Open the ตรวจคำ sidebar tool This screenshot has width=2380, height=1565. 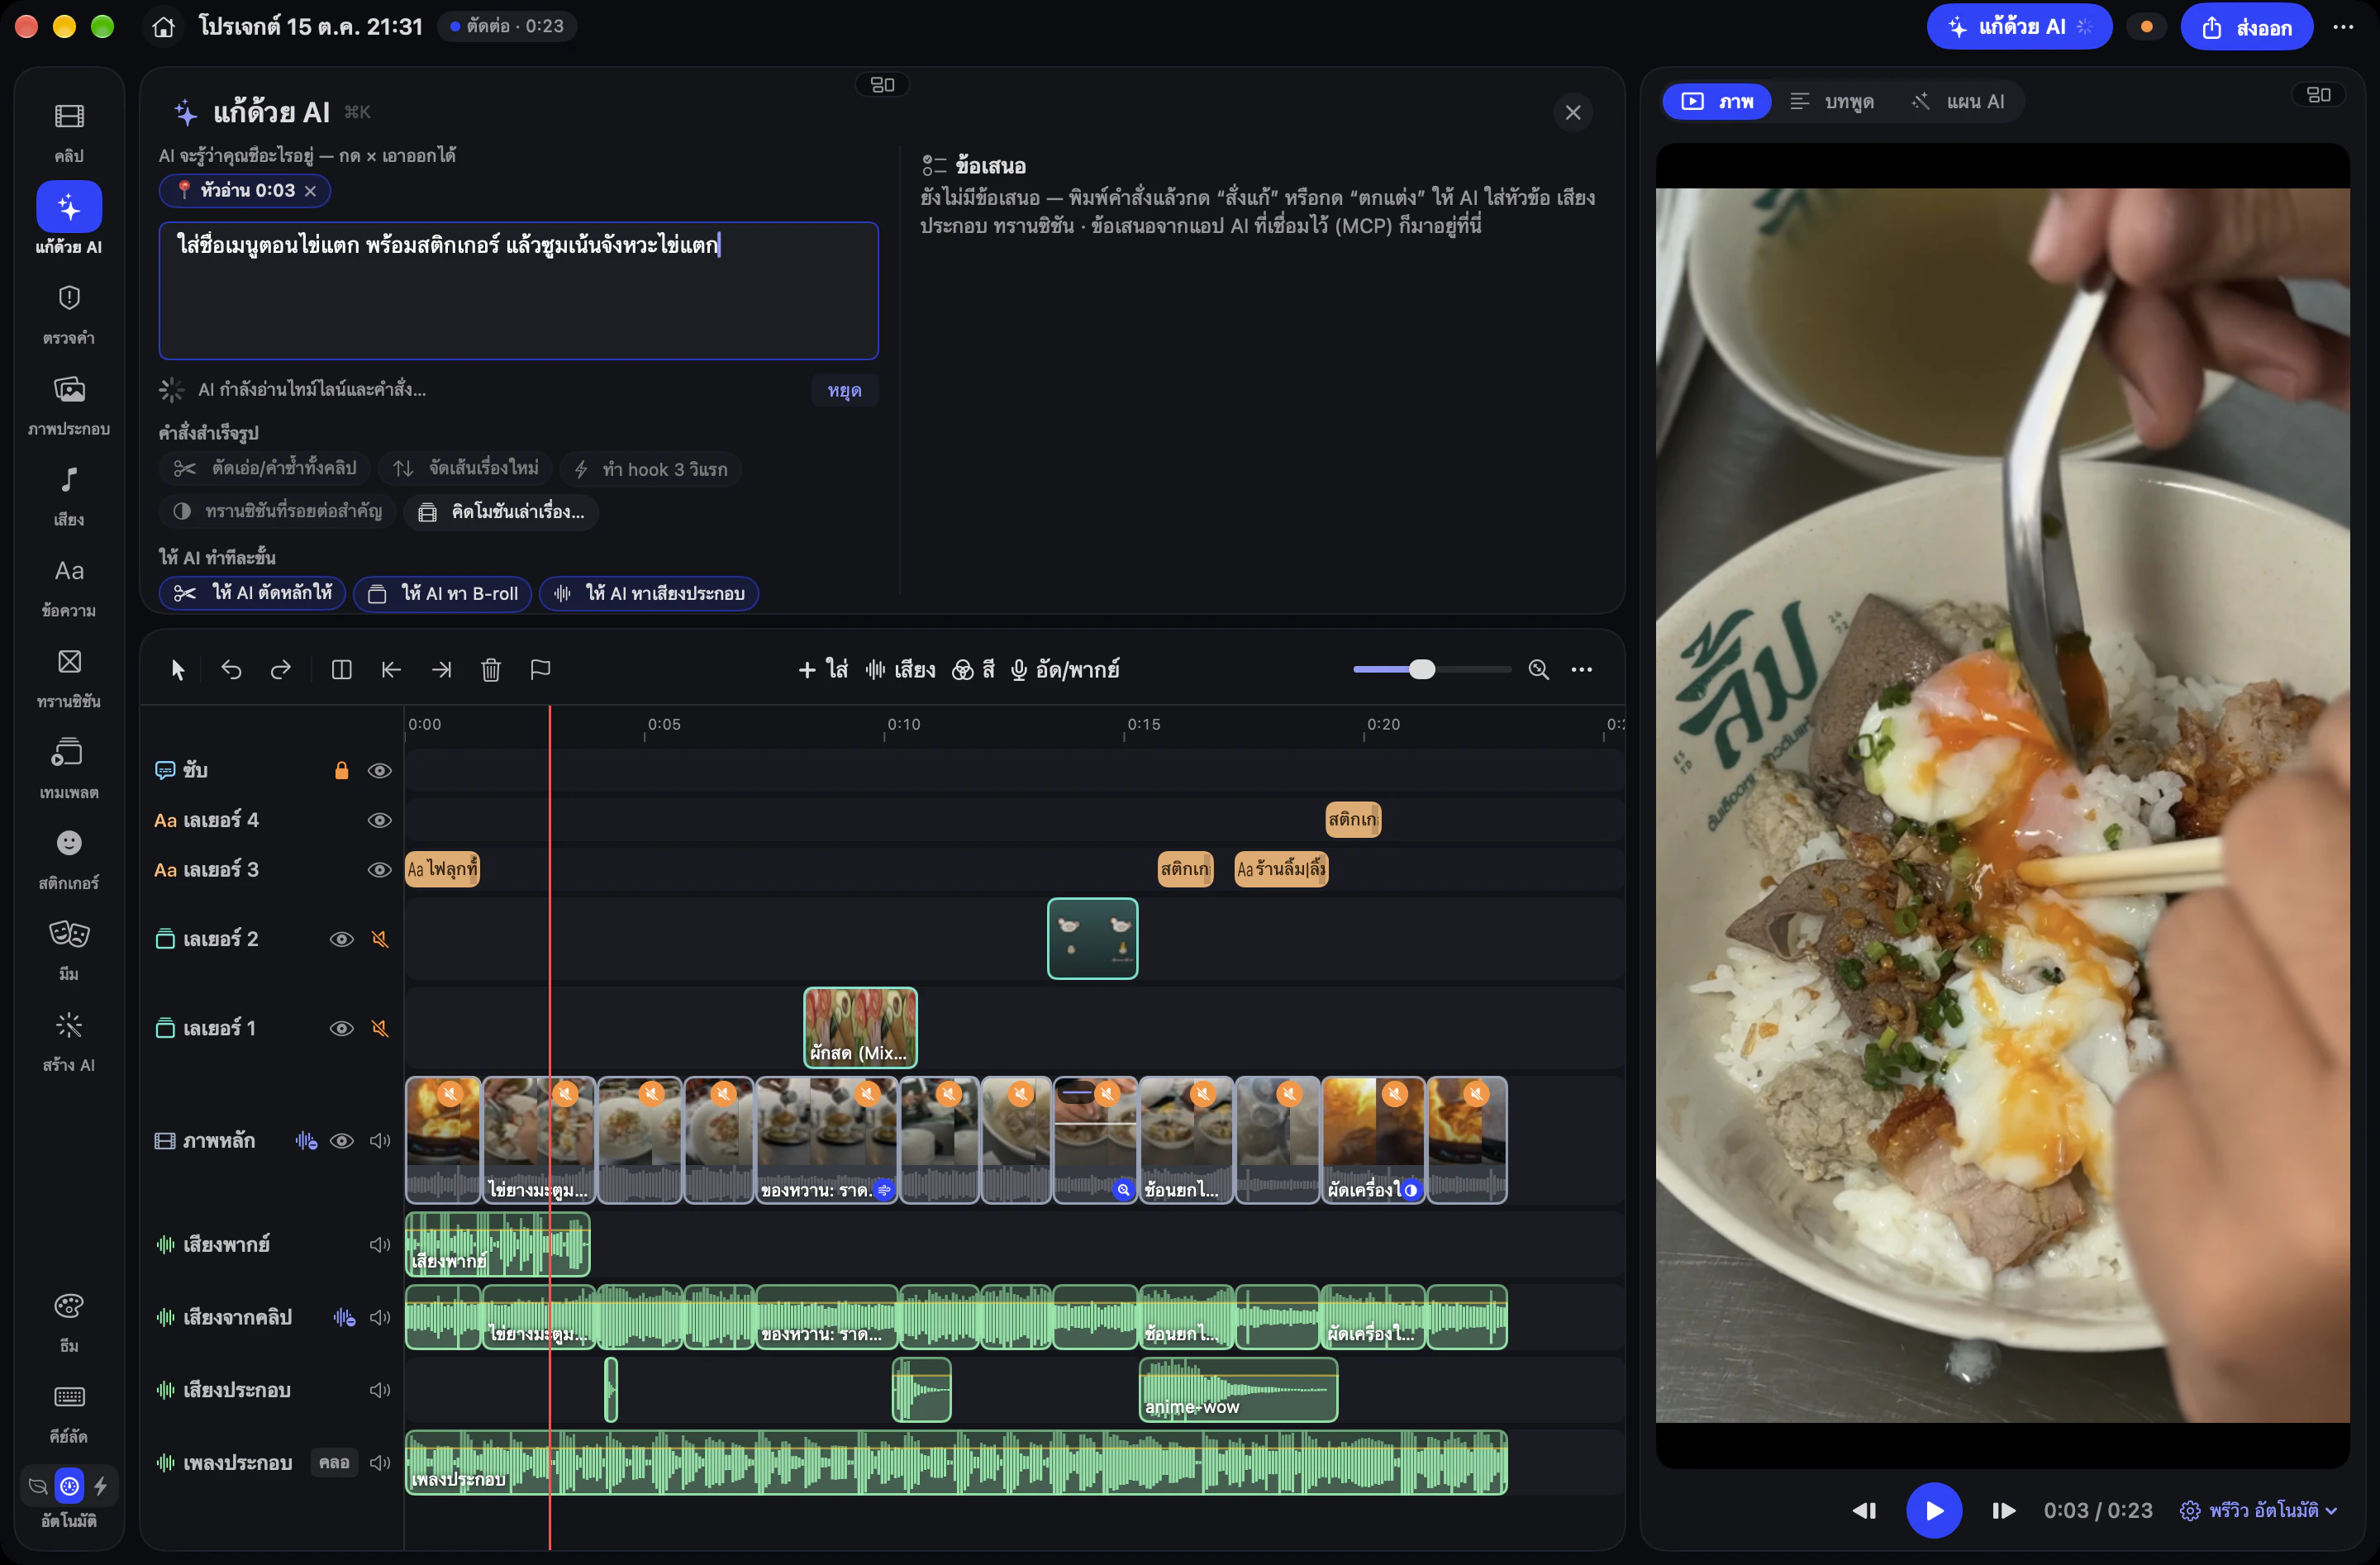click(69, 315)
